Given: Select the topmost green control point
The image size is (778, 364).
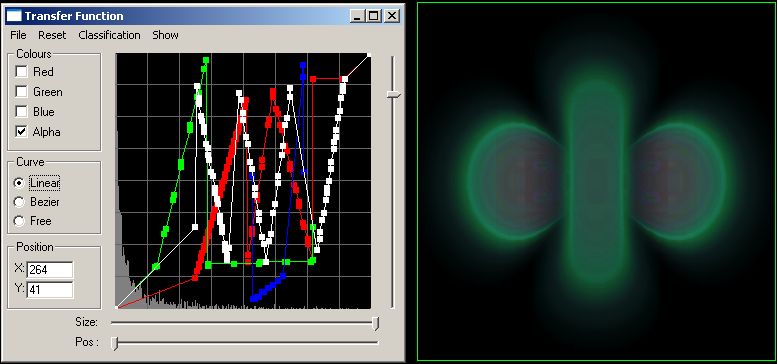Looking at the screenshot, I should 206,60.
